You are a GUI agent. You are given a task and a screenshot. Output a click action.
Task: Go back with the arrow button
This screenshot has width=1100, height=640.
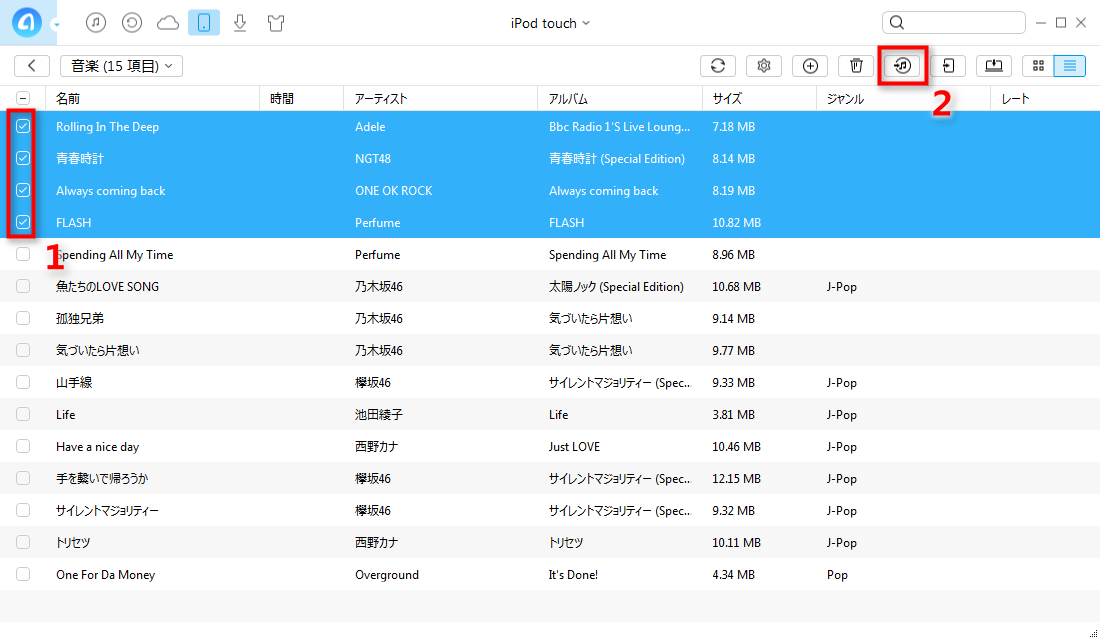[x=32, y=65]
